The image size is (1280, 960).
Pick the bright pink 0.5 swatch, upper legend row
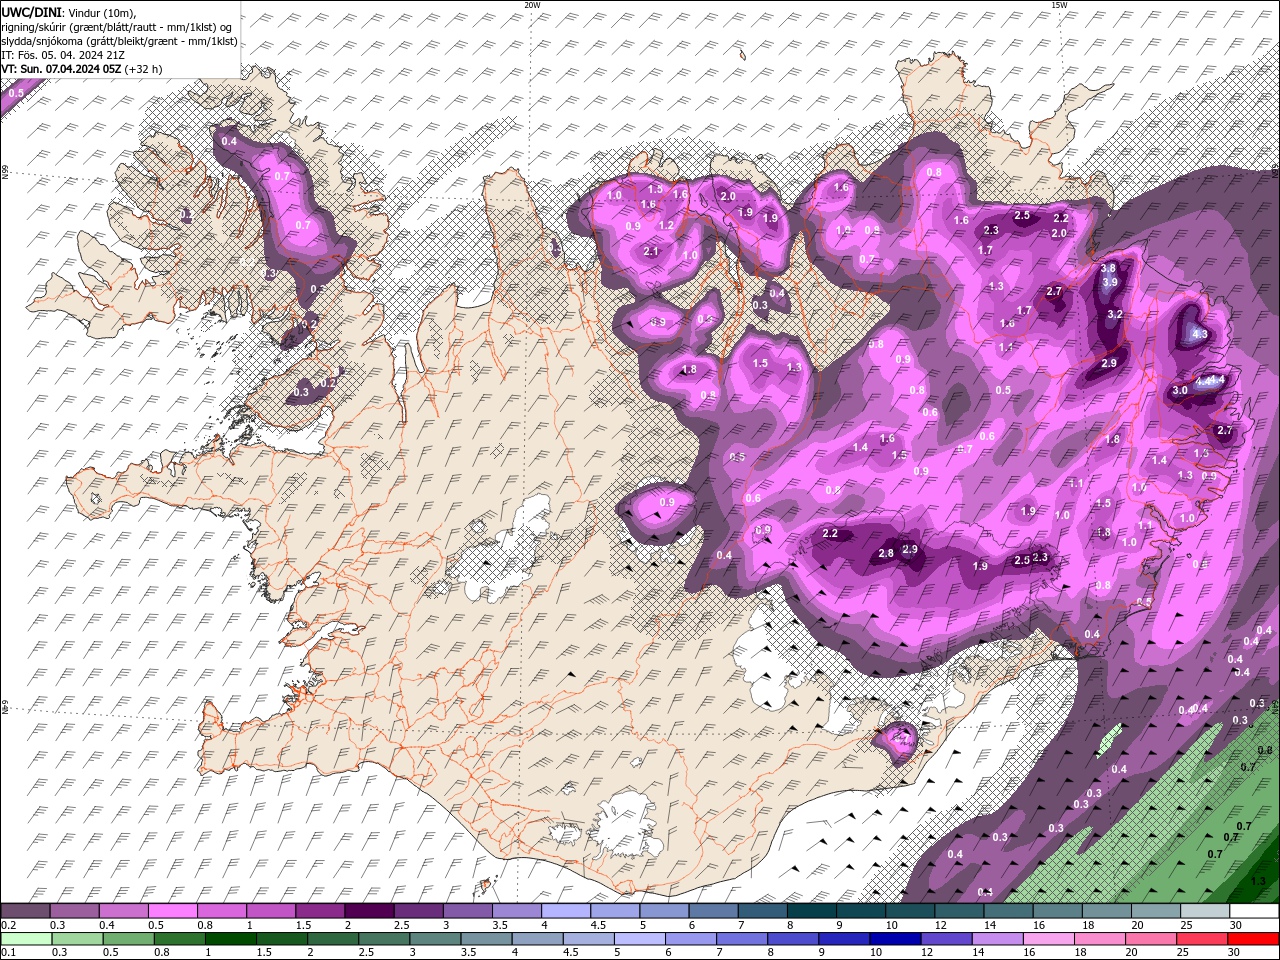pos(172,911)
